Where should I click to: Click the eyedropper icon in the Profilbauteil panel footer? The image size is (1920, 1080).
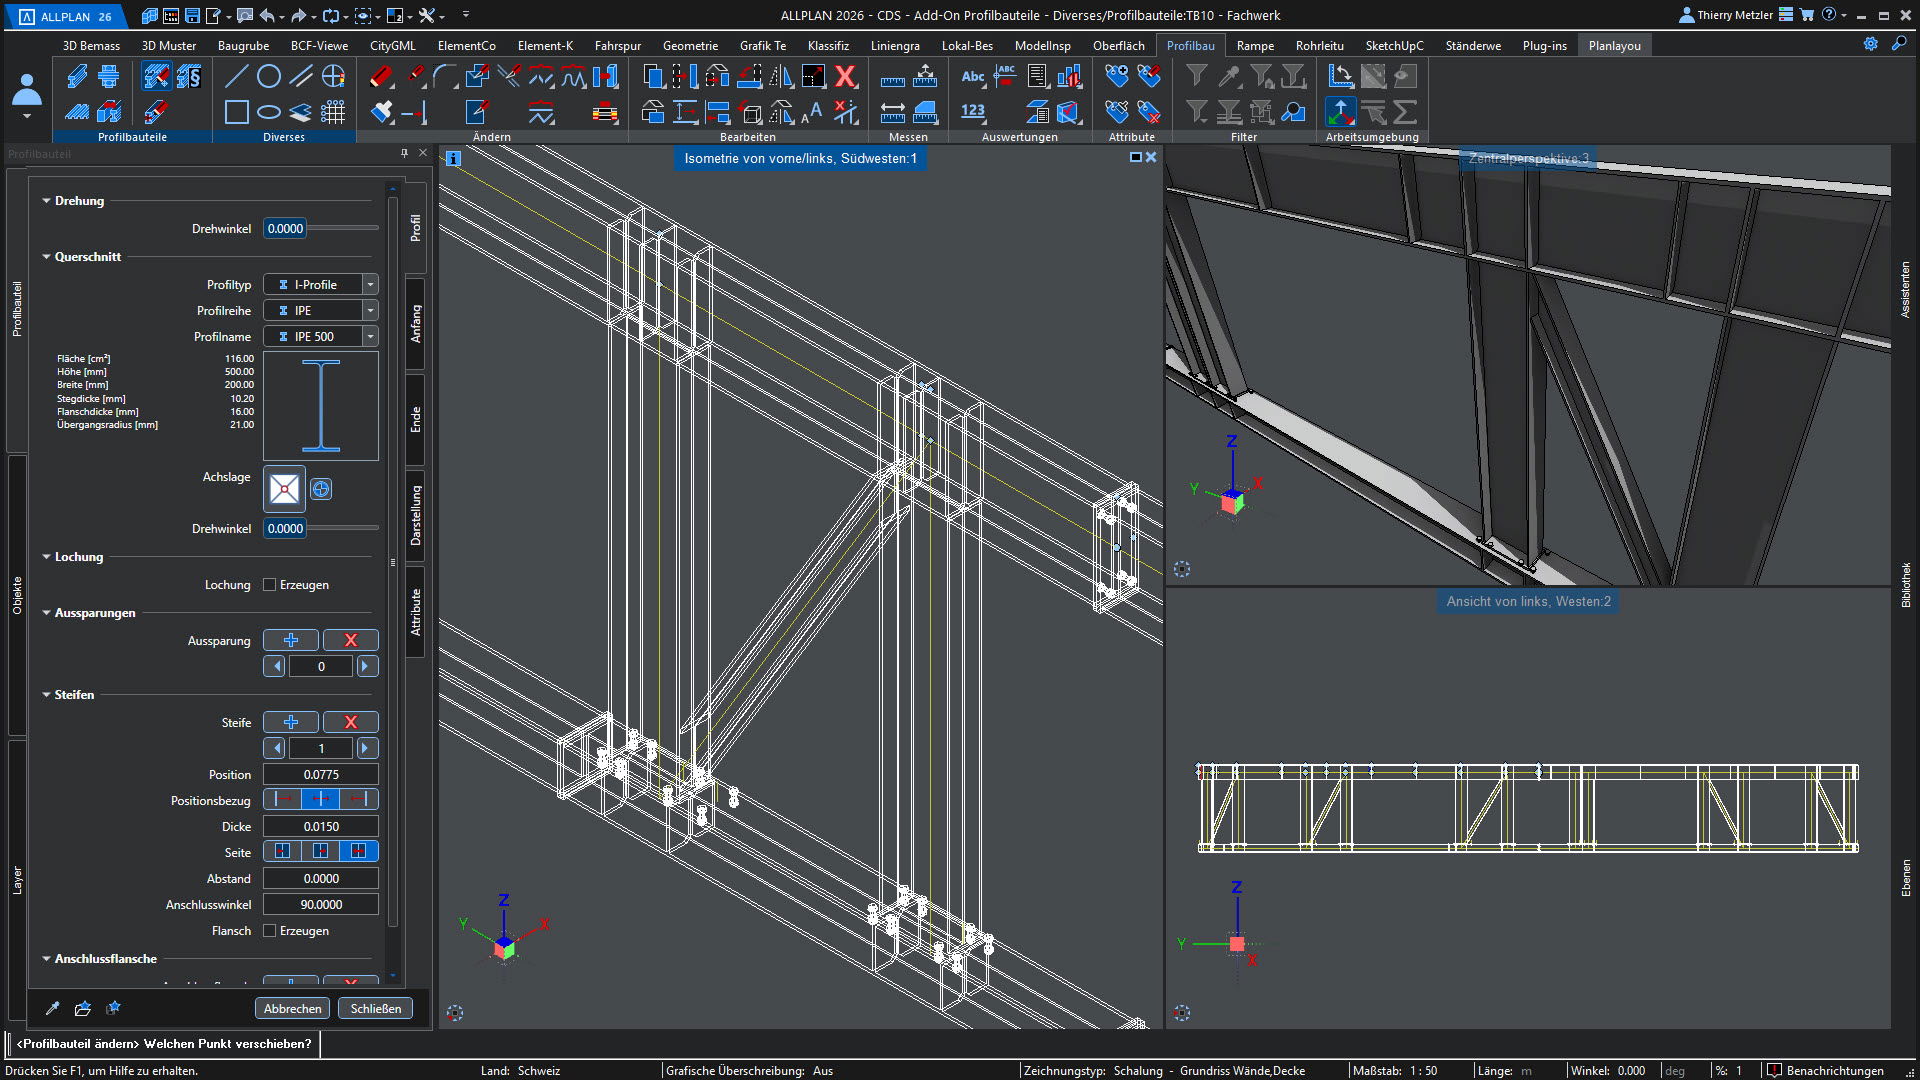52,1008
